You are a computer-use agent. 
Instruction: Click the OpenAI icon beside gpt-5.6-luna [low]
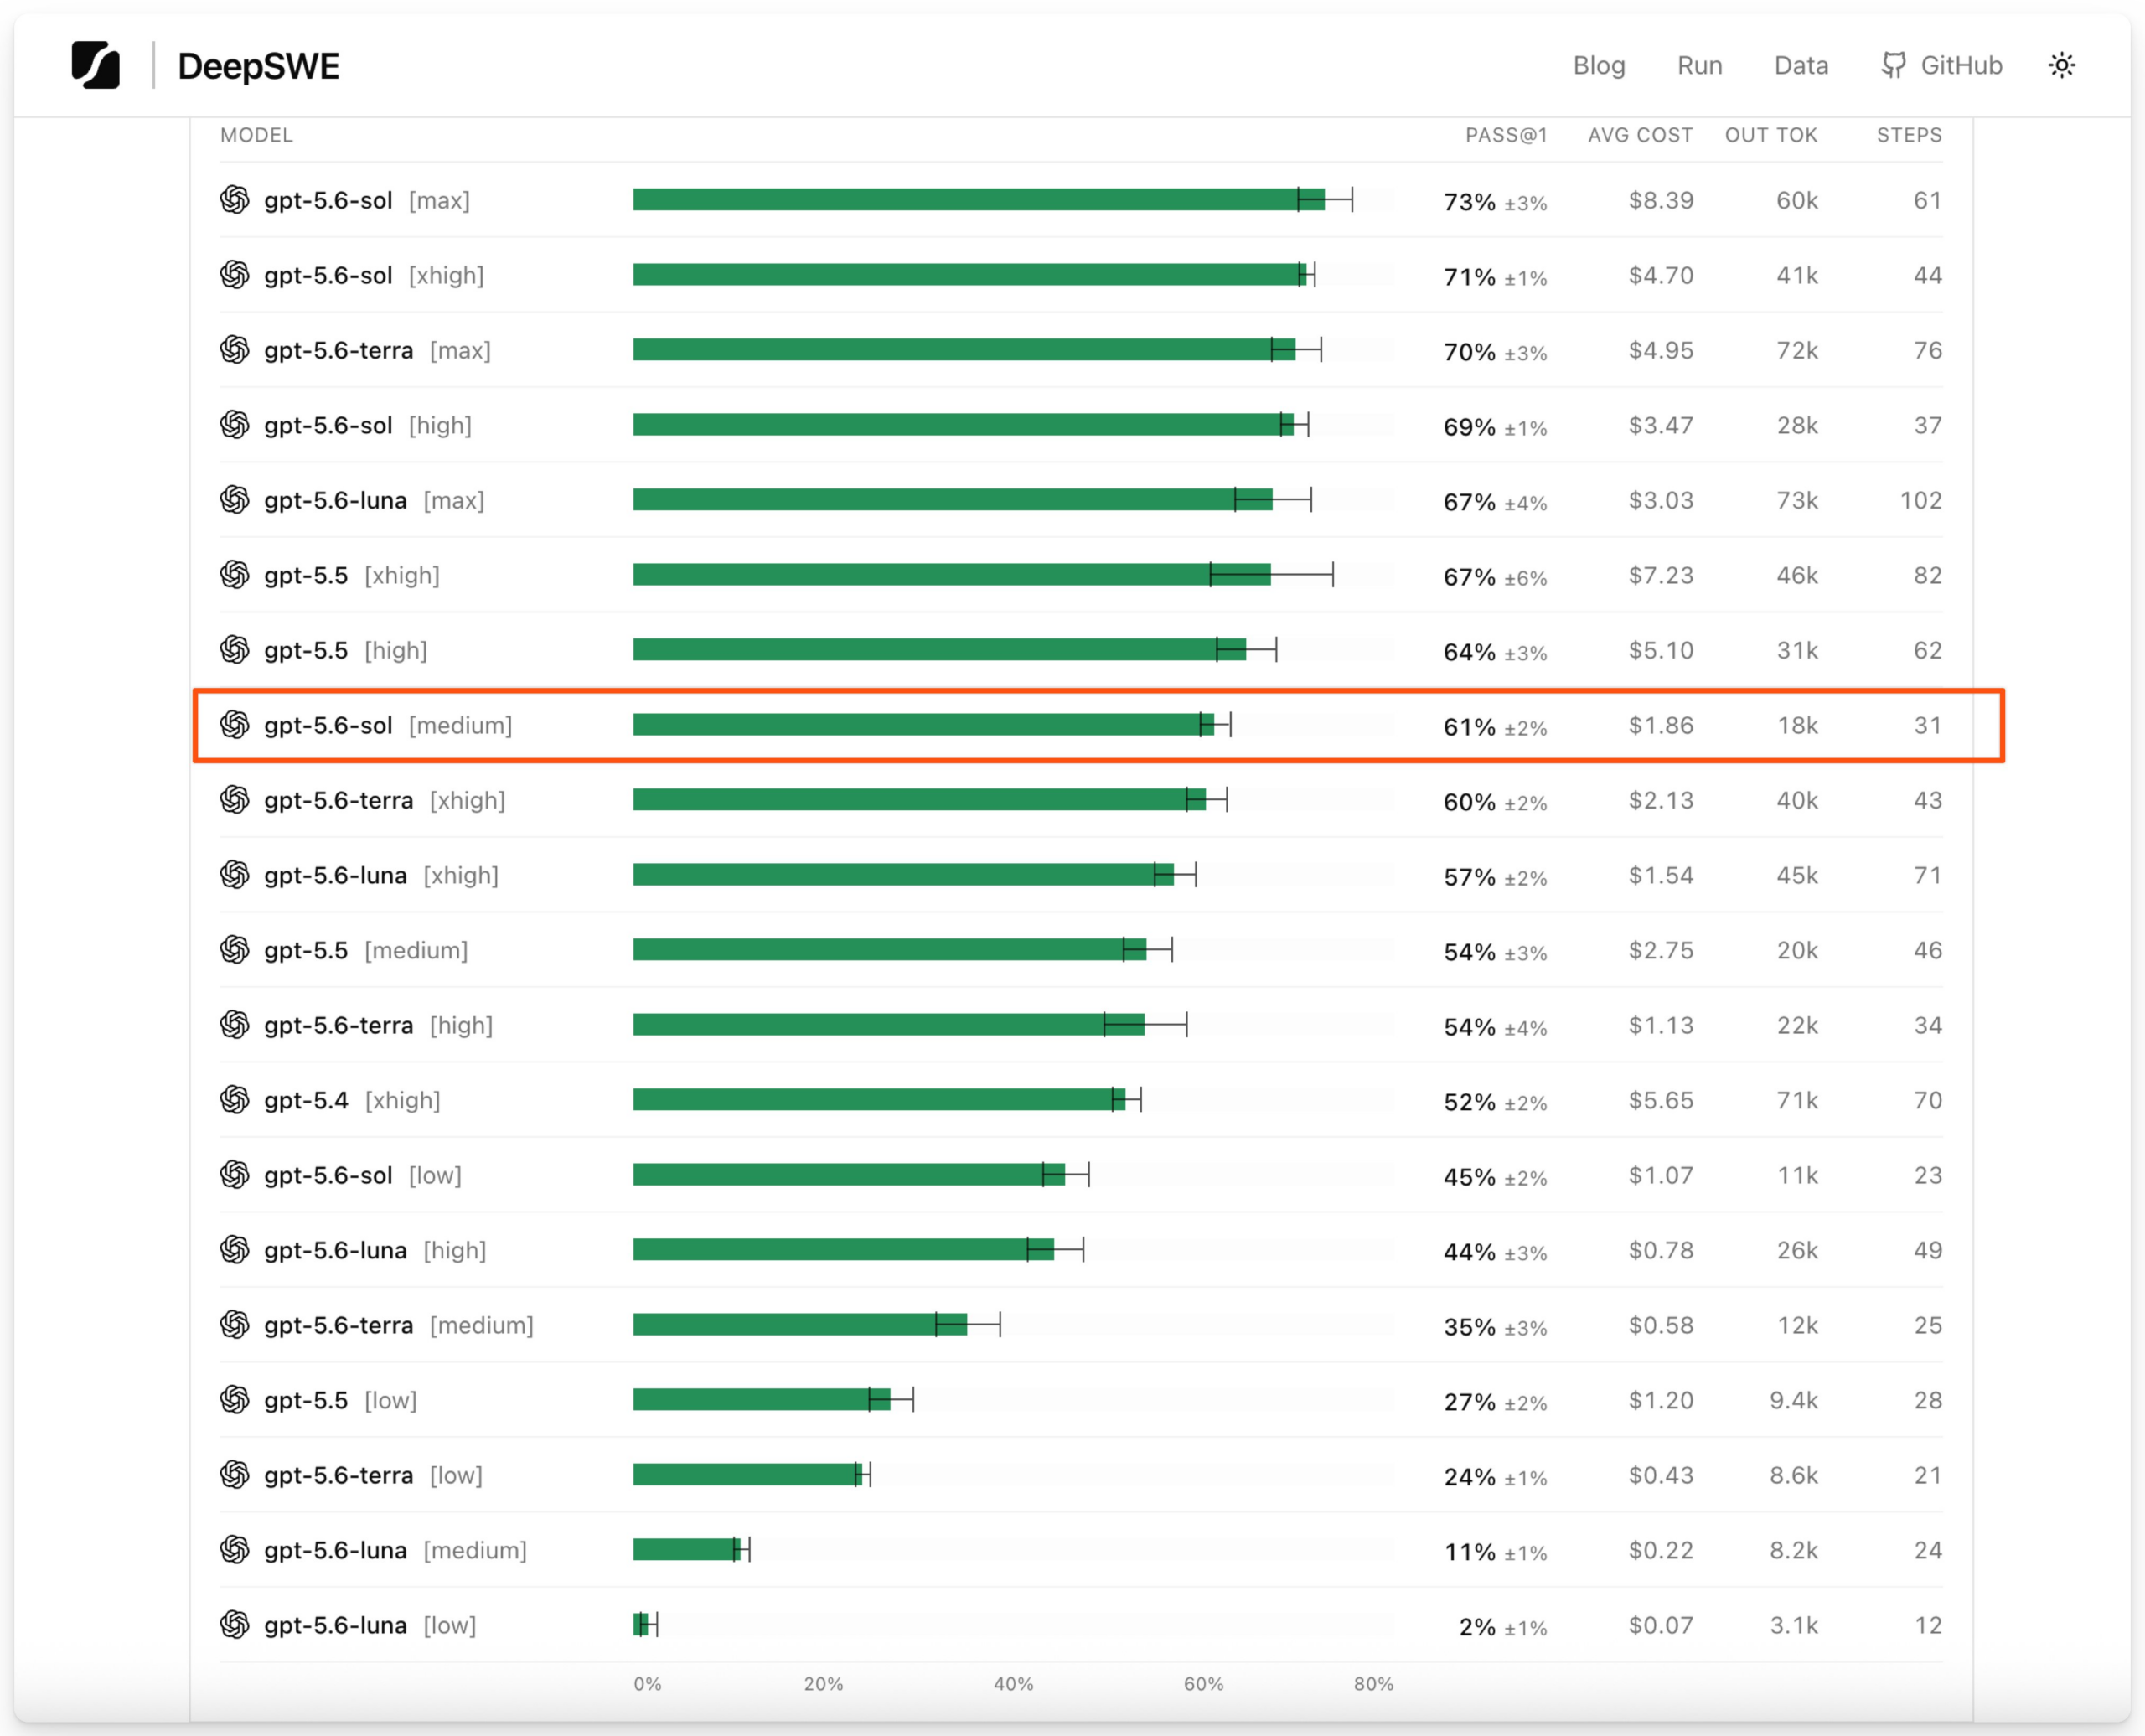[235, 1625]
